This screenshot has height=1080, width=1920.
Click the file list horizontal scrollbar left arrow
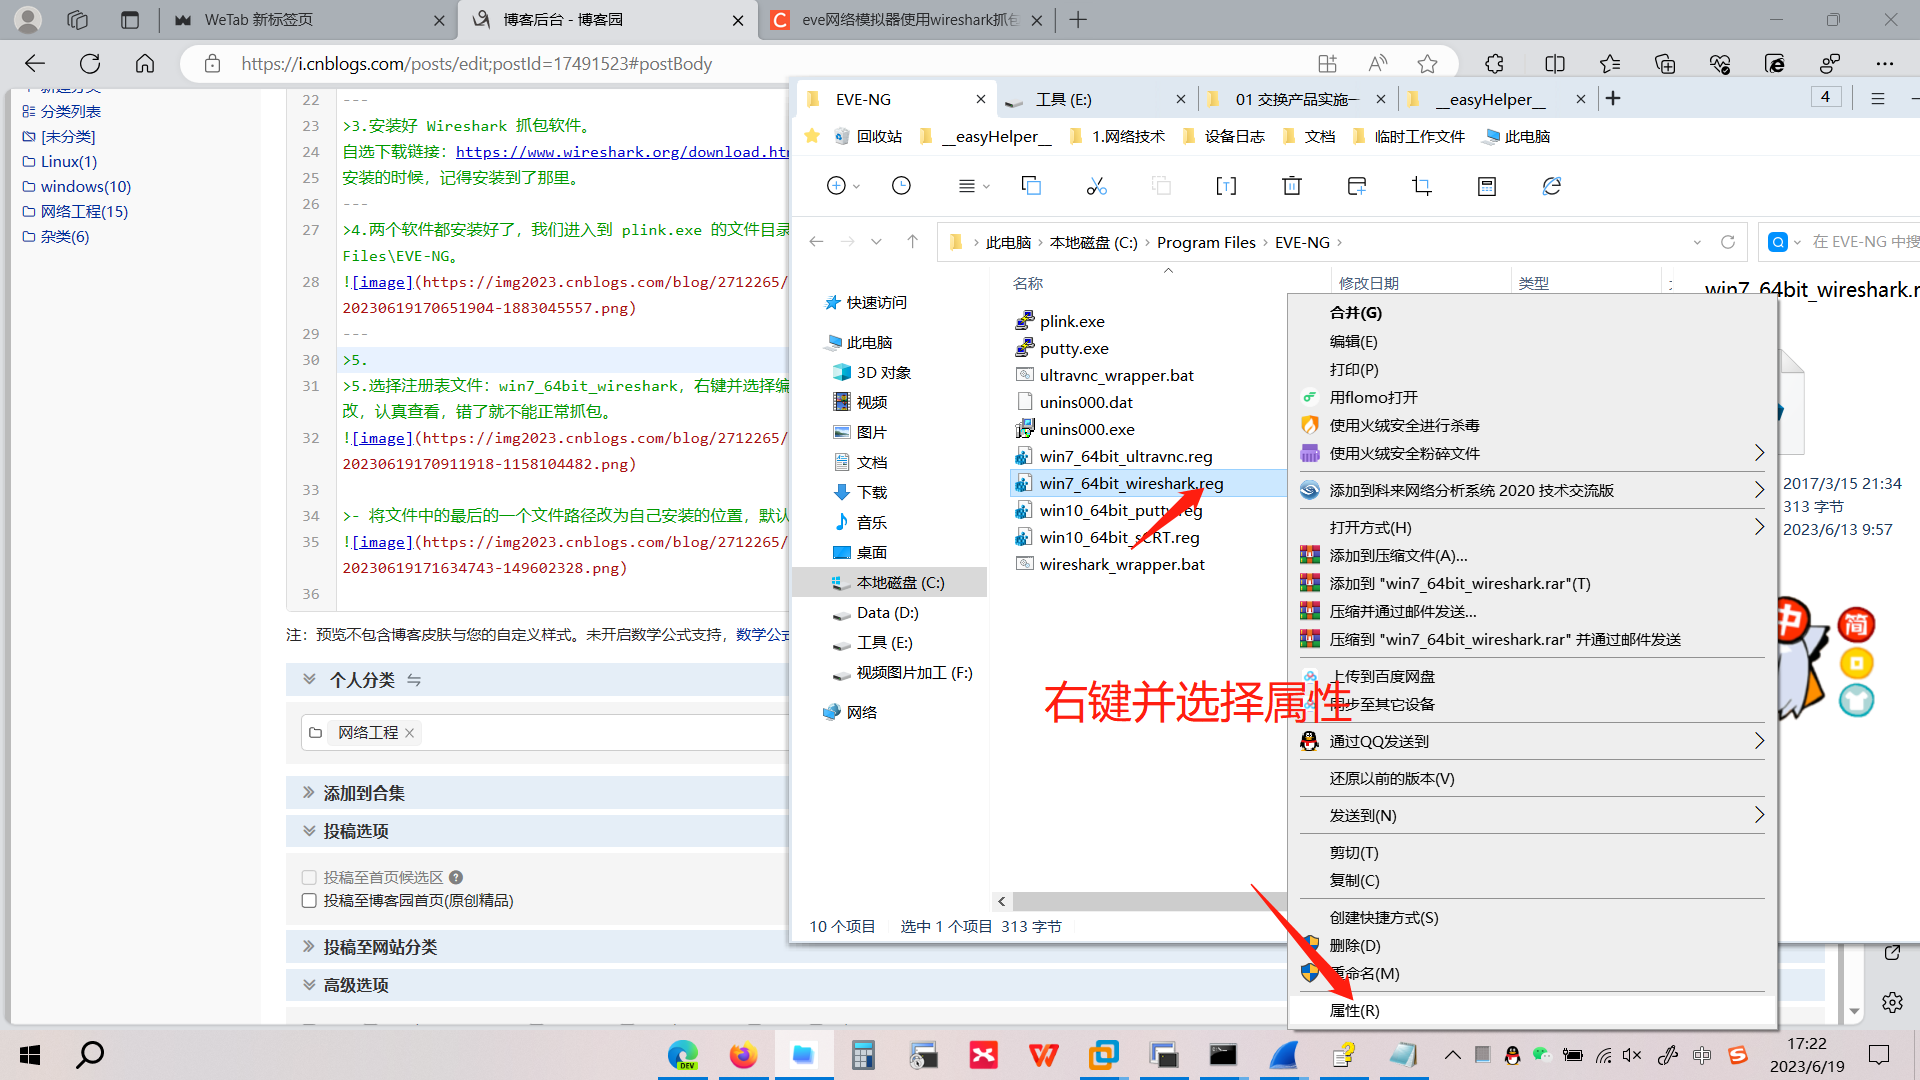(1002, 901)
